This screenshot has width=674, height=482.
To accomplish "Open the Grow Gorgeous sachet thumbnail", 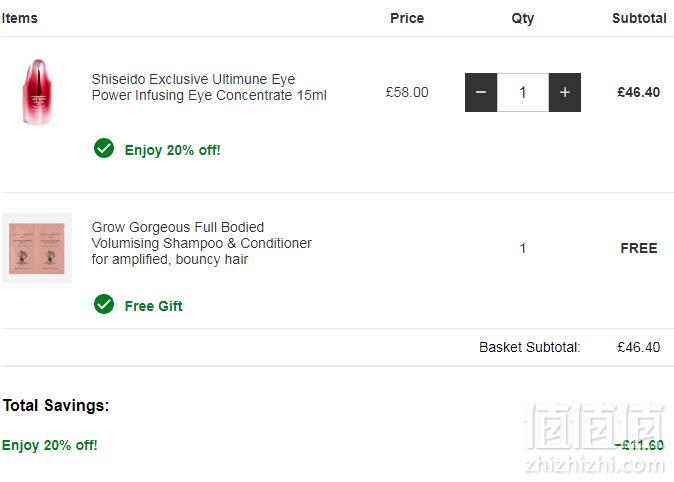I will (x=37, y=248).
